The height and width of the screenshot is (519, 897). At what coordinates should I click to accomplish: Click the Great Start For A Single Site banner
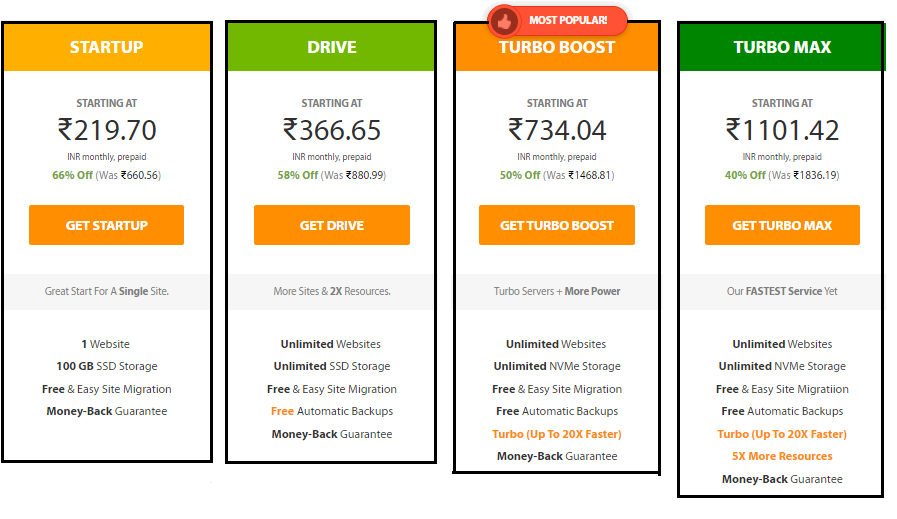click(106, 291)
